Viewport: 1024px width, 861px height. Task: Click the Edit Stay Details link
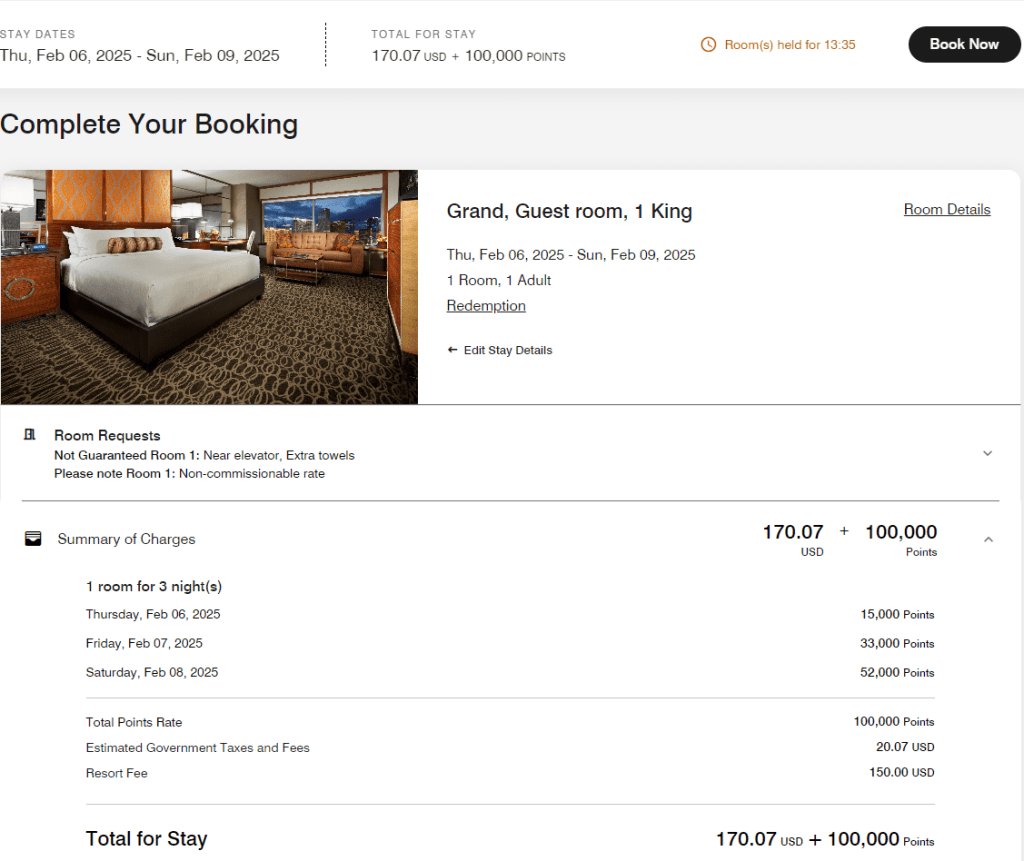(x=507, y=350)
